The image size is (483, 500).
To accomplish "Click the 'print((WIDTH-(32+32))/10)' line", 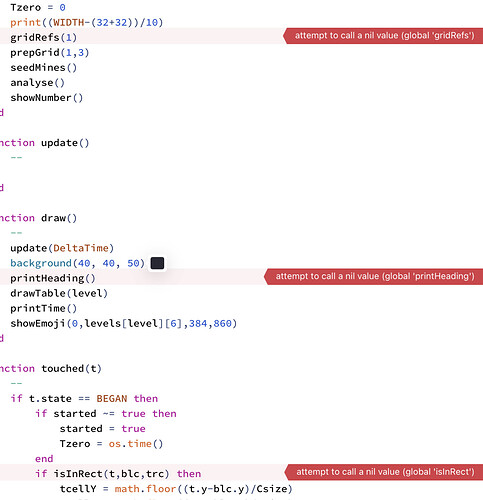I will pyautogui.click(x=87, y=22).
